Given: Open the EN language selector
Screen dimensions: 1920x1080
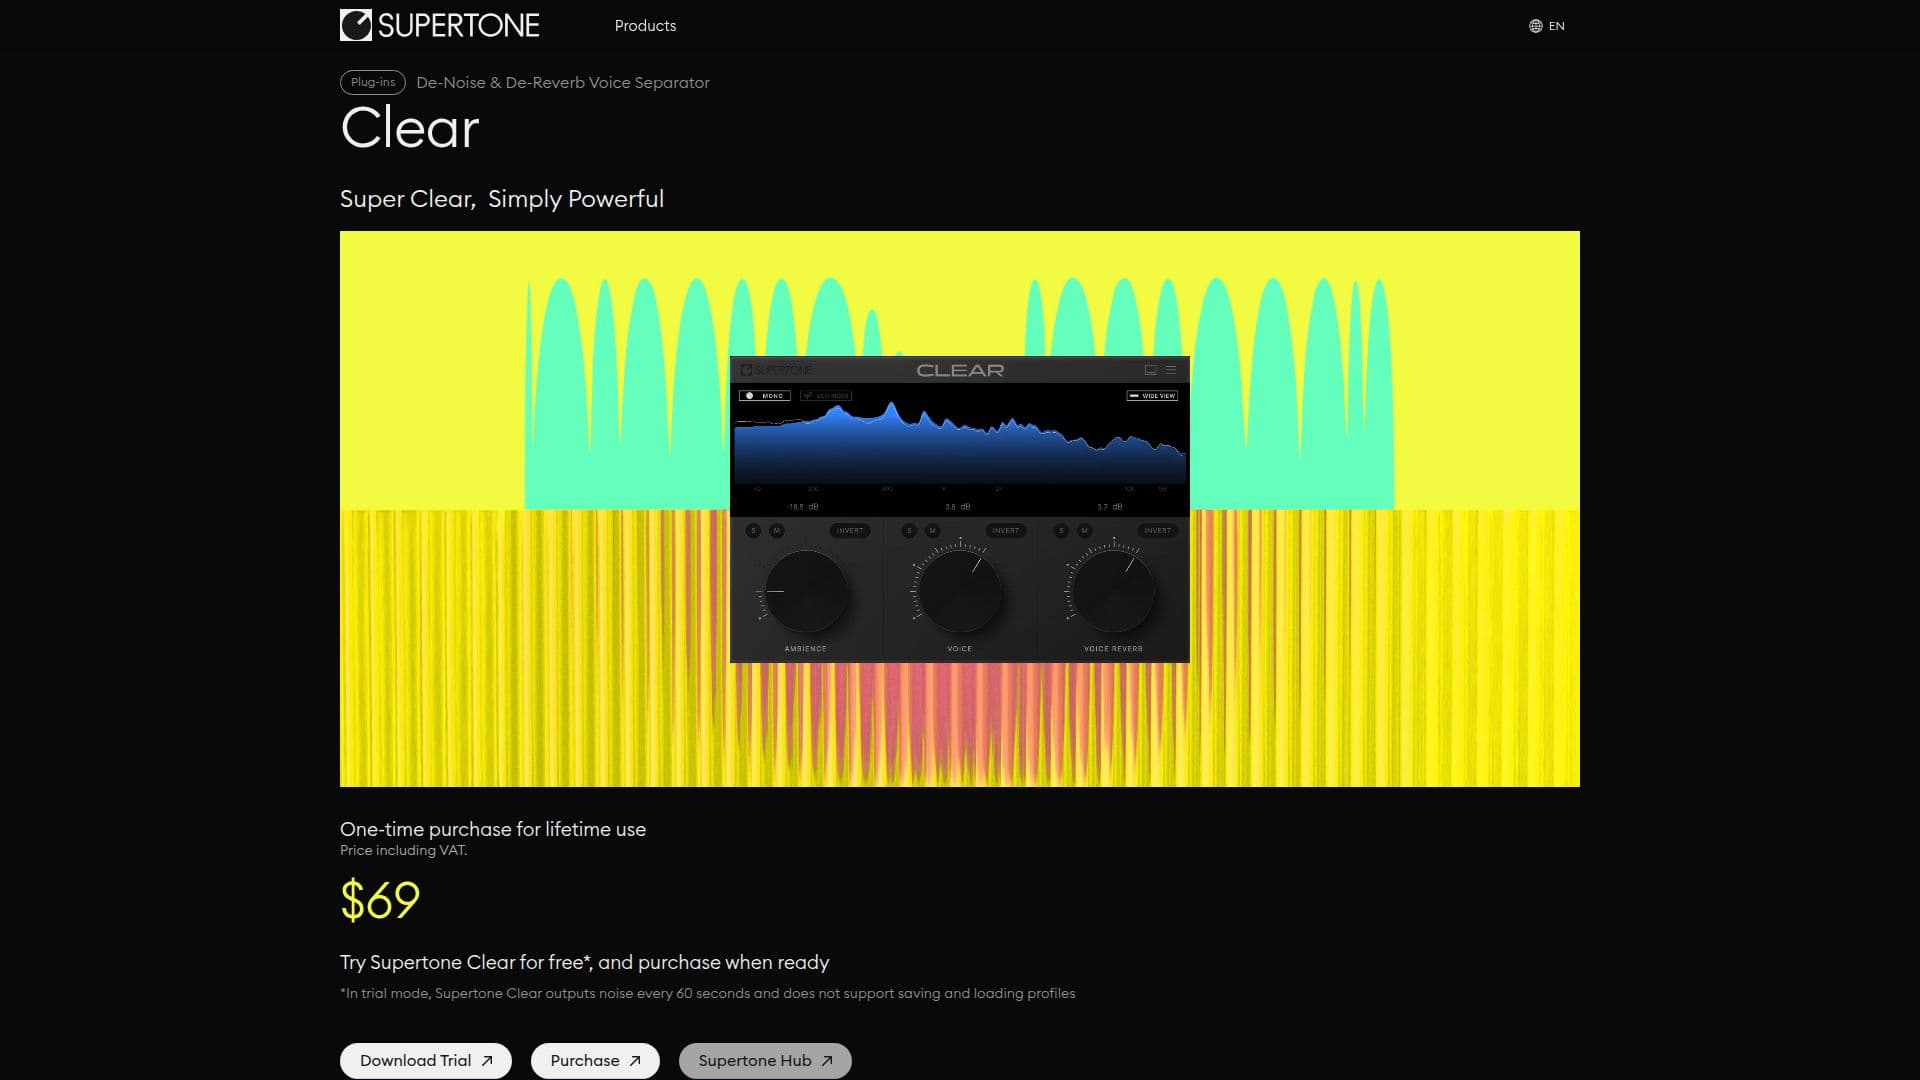Looking at the screenshot, I should [1547, 26].
